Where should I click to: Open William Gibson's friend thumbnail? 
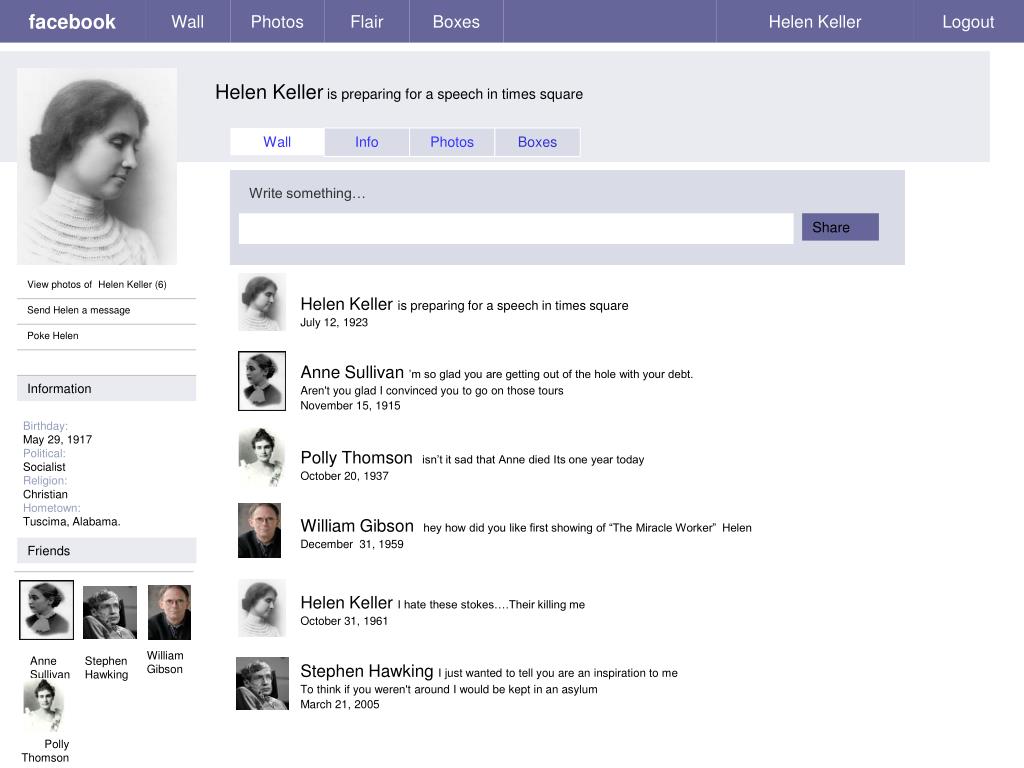pyautogui.click(x=169, y=613)
